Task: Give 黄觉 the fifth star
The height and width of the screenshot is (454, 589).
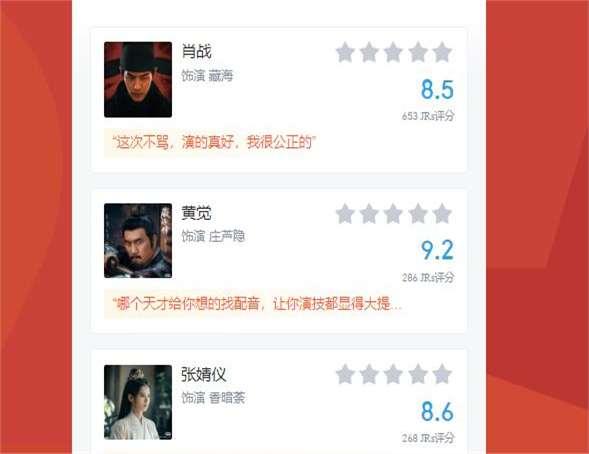Action: coord(442,214)
